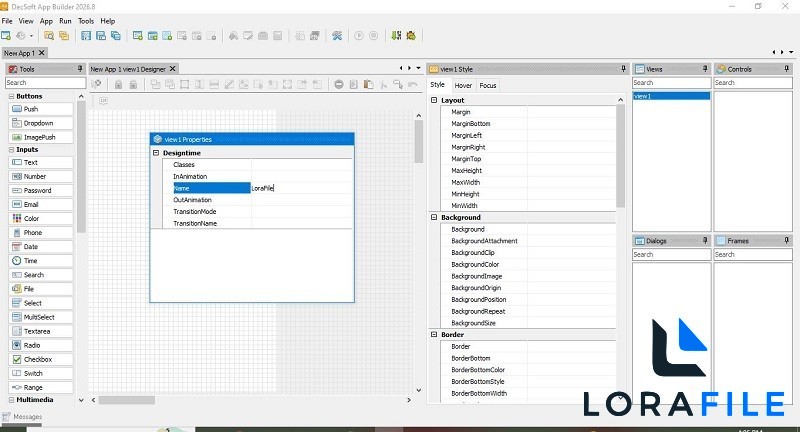
Task: Open the View menu
Action: [x=26, y=21]
